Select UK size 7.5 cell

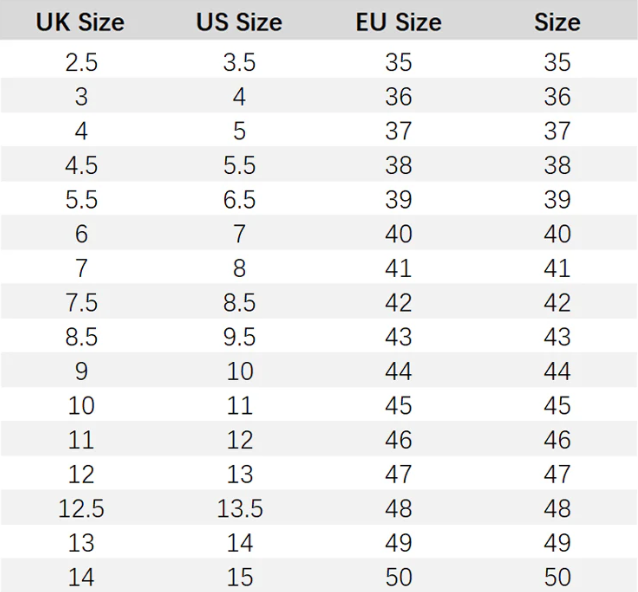coord(81,303)
